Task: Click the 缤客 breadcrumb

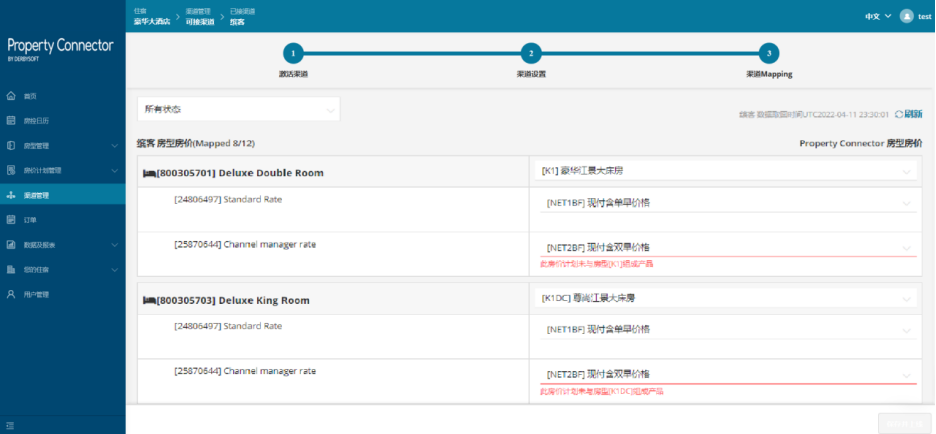Action: click(x=237, y=22)
